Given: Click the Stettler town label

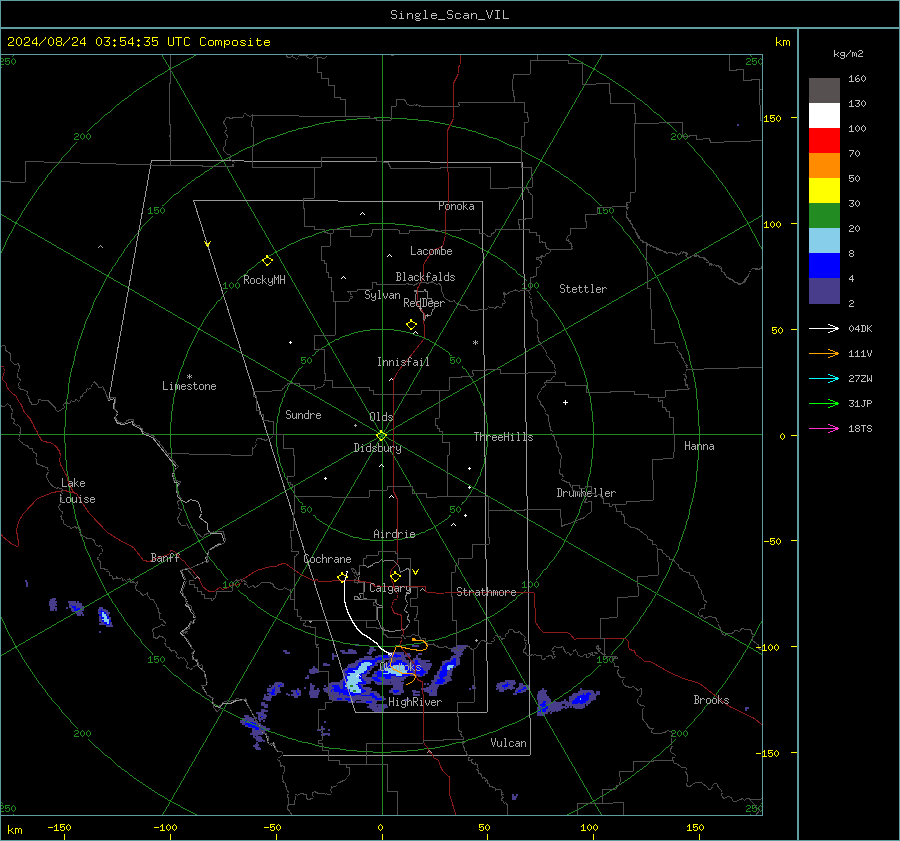Looking at the screenshot, I should [x=583, y=289].
